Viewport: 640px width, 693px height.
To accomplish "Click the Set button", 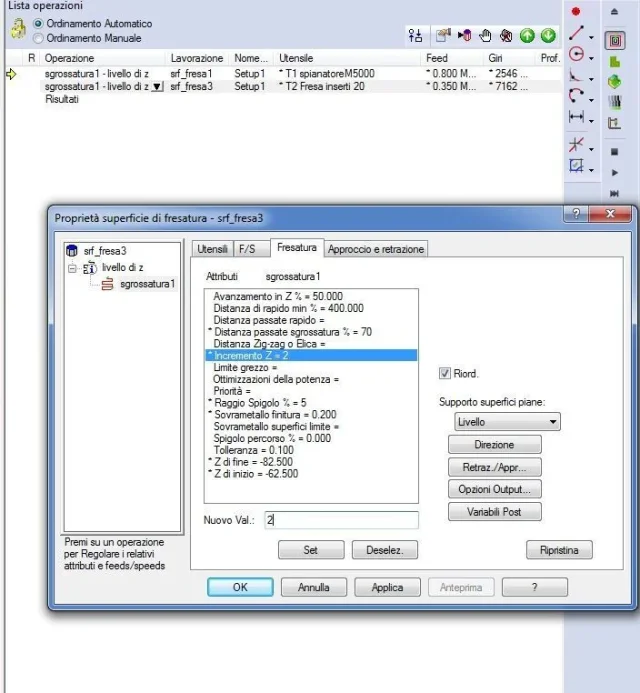I will 310,550.
